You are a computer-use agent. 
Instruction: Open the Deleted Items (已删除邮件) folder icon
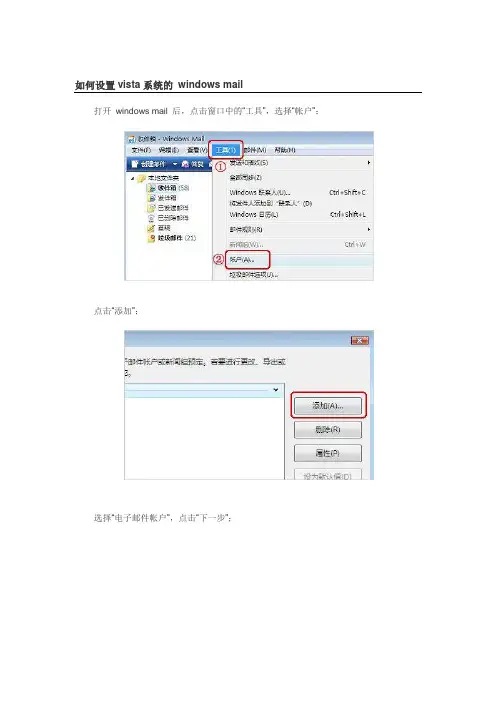pyautogui.click(x=152, y=218)
